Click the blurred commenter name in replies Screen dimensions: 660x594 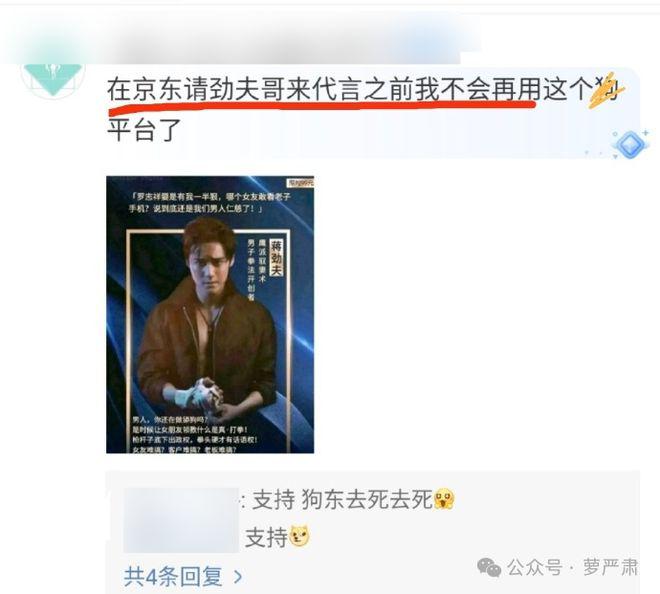[x=181, y=520]
